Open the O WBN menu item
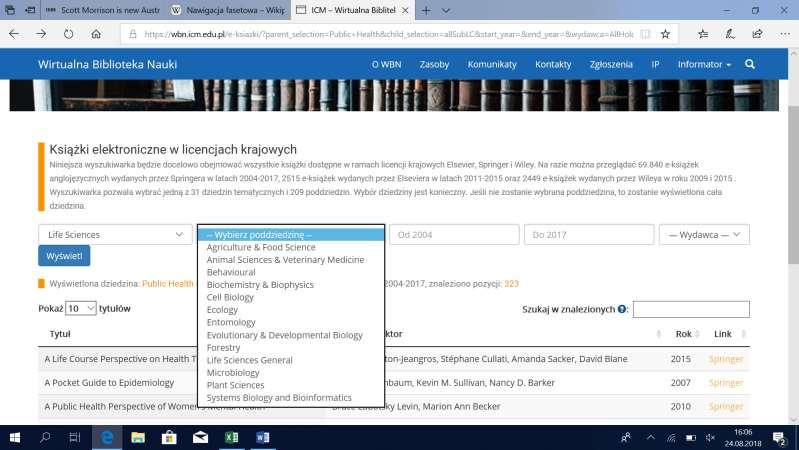This screenshot has height=450, width=799. (x=386, y=64)
